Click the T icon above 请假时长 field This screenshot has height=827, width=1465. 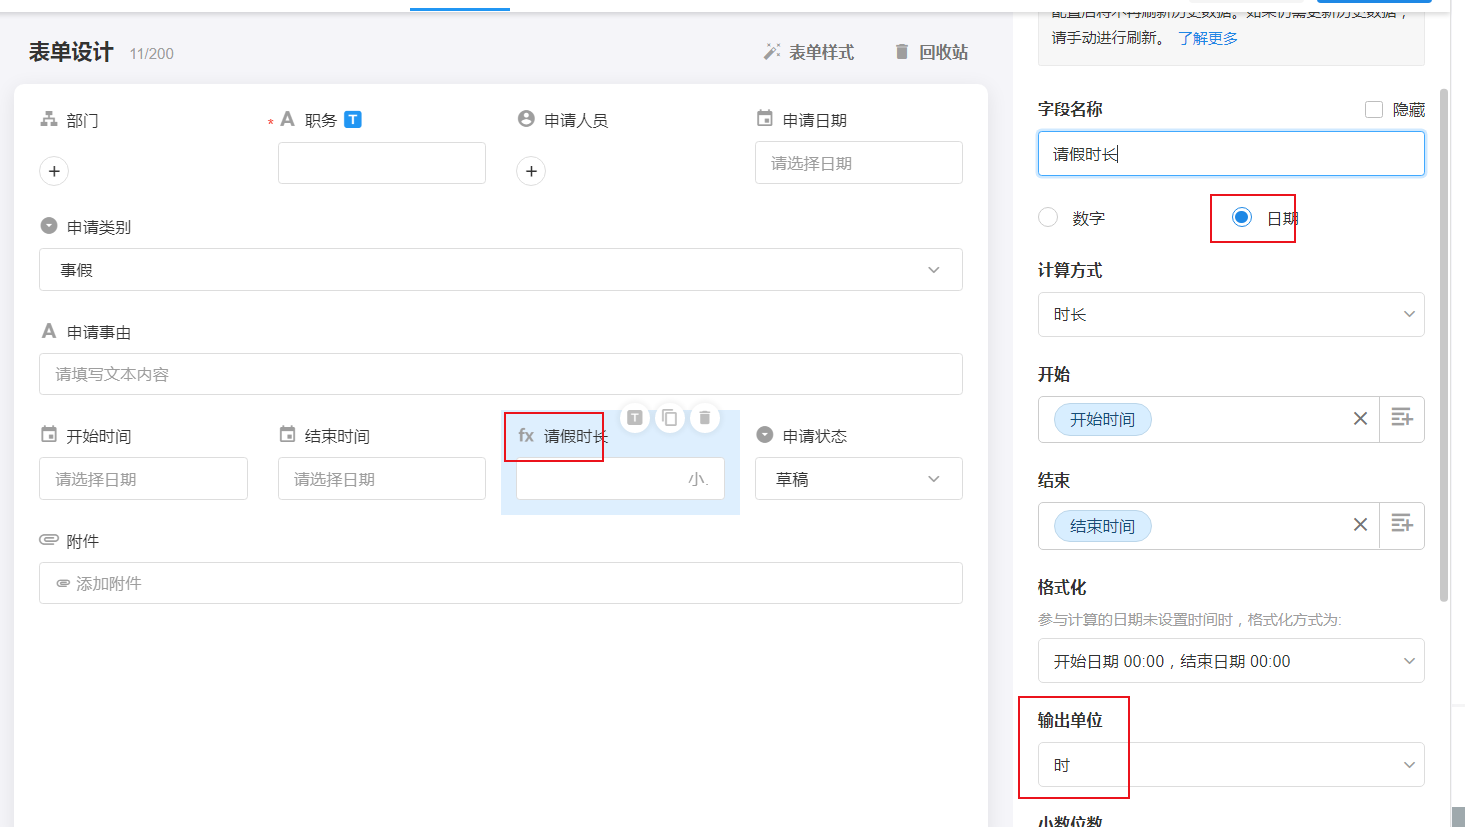pos(635,418)
